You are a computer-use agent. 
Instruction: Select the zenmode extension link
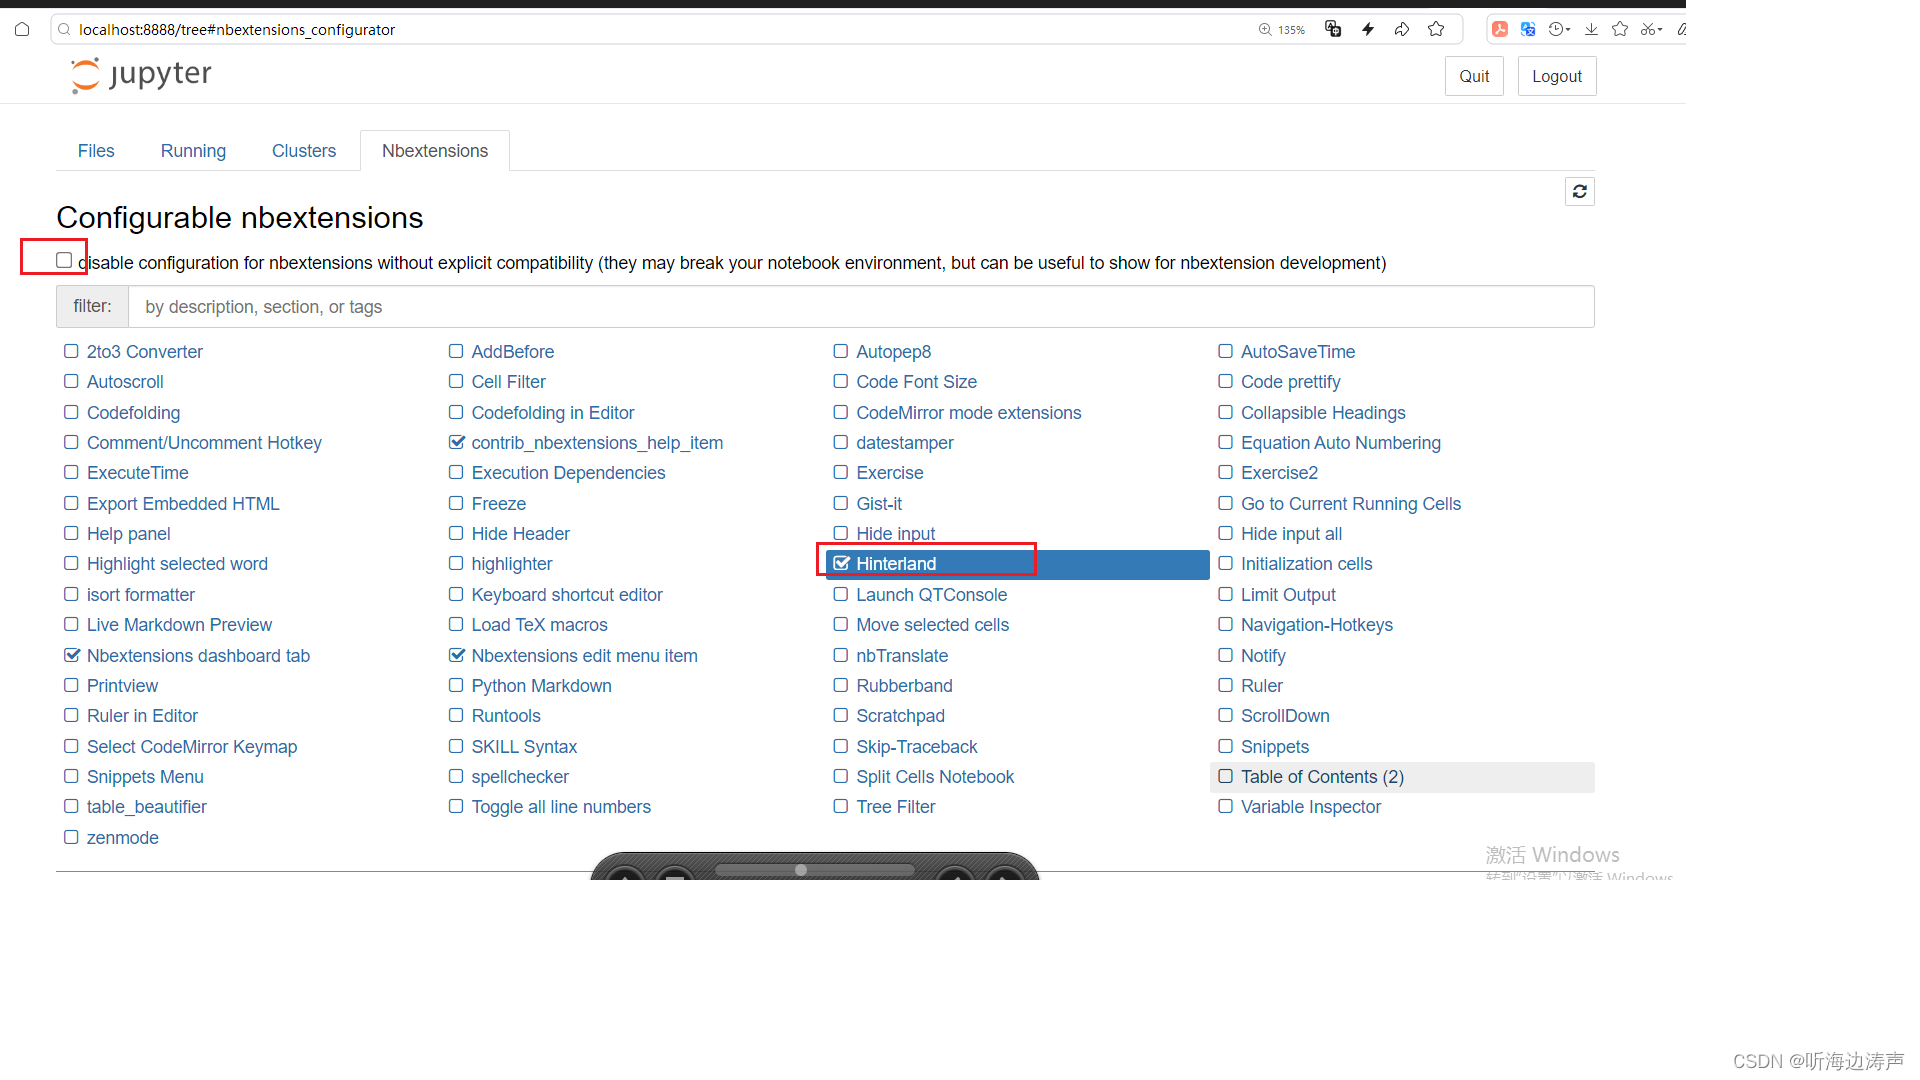[x=123, y=838]
